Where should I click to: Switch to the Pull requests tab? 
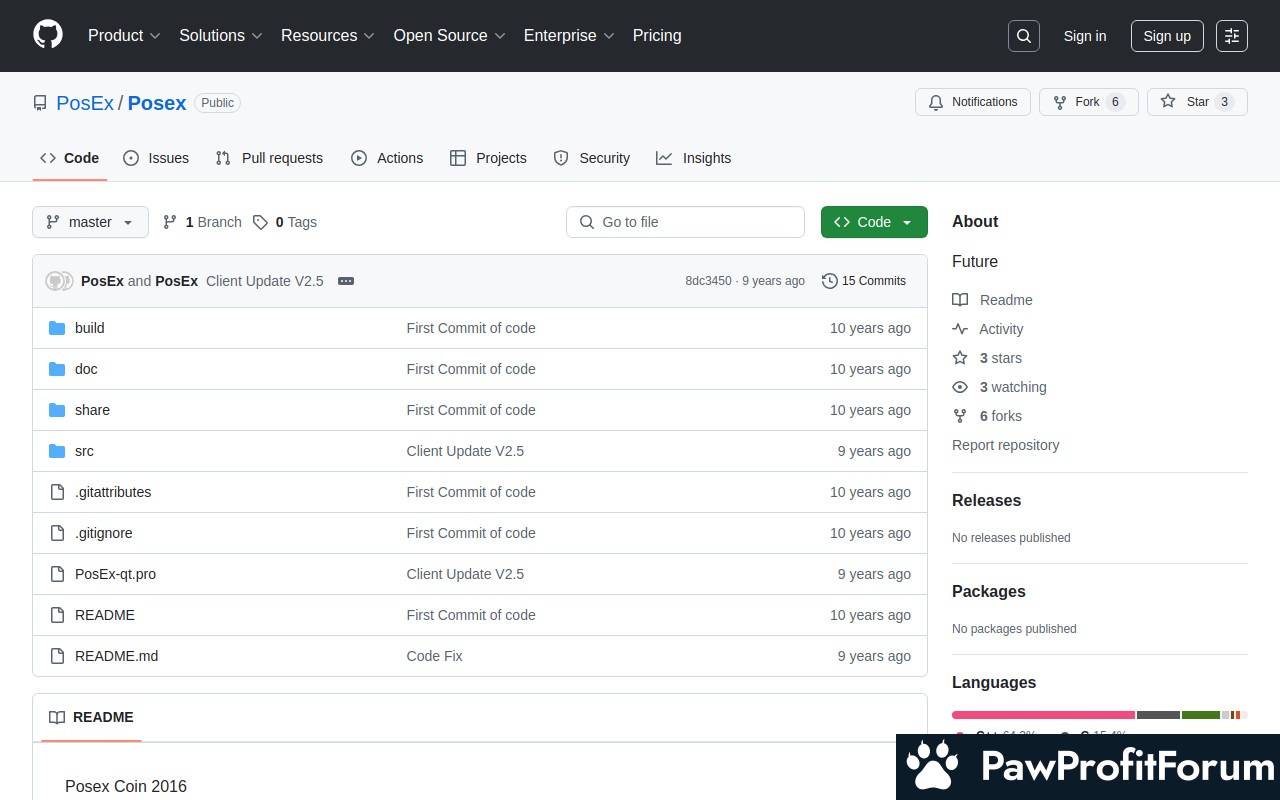[269, 158]
